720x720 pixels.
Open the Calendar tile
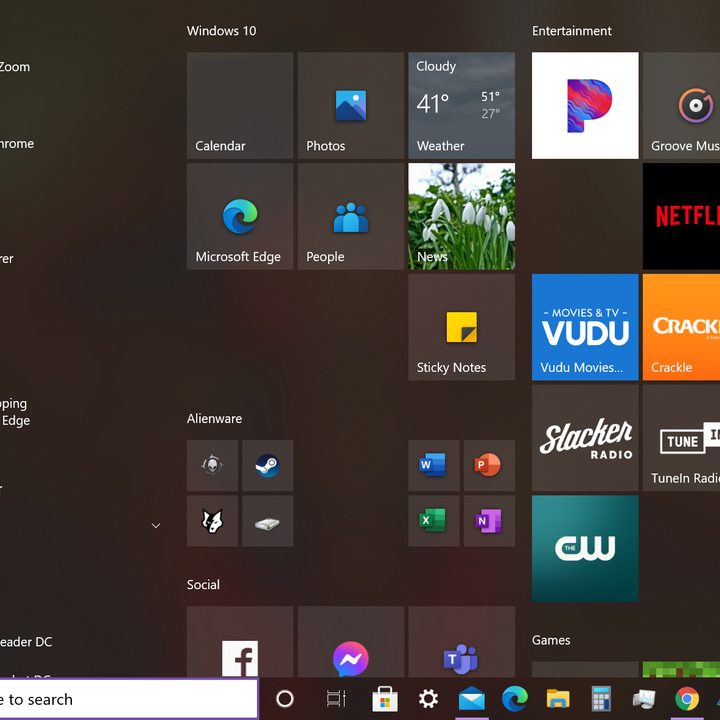(x=240, y=105)
